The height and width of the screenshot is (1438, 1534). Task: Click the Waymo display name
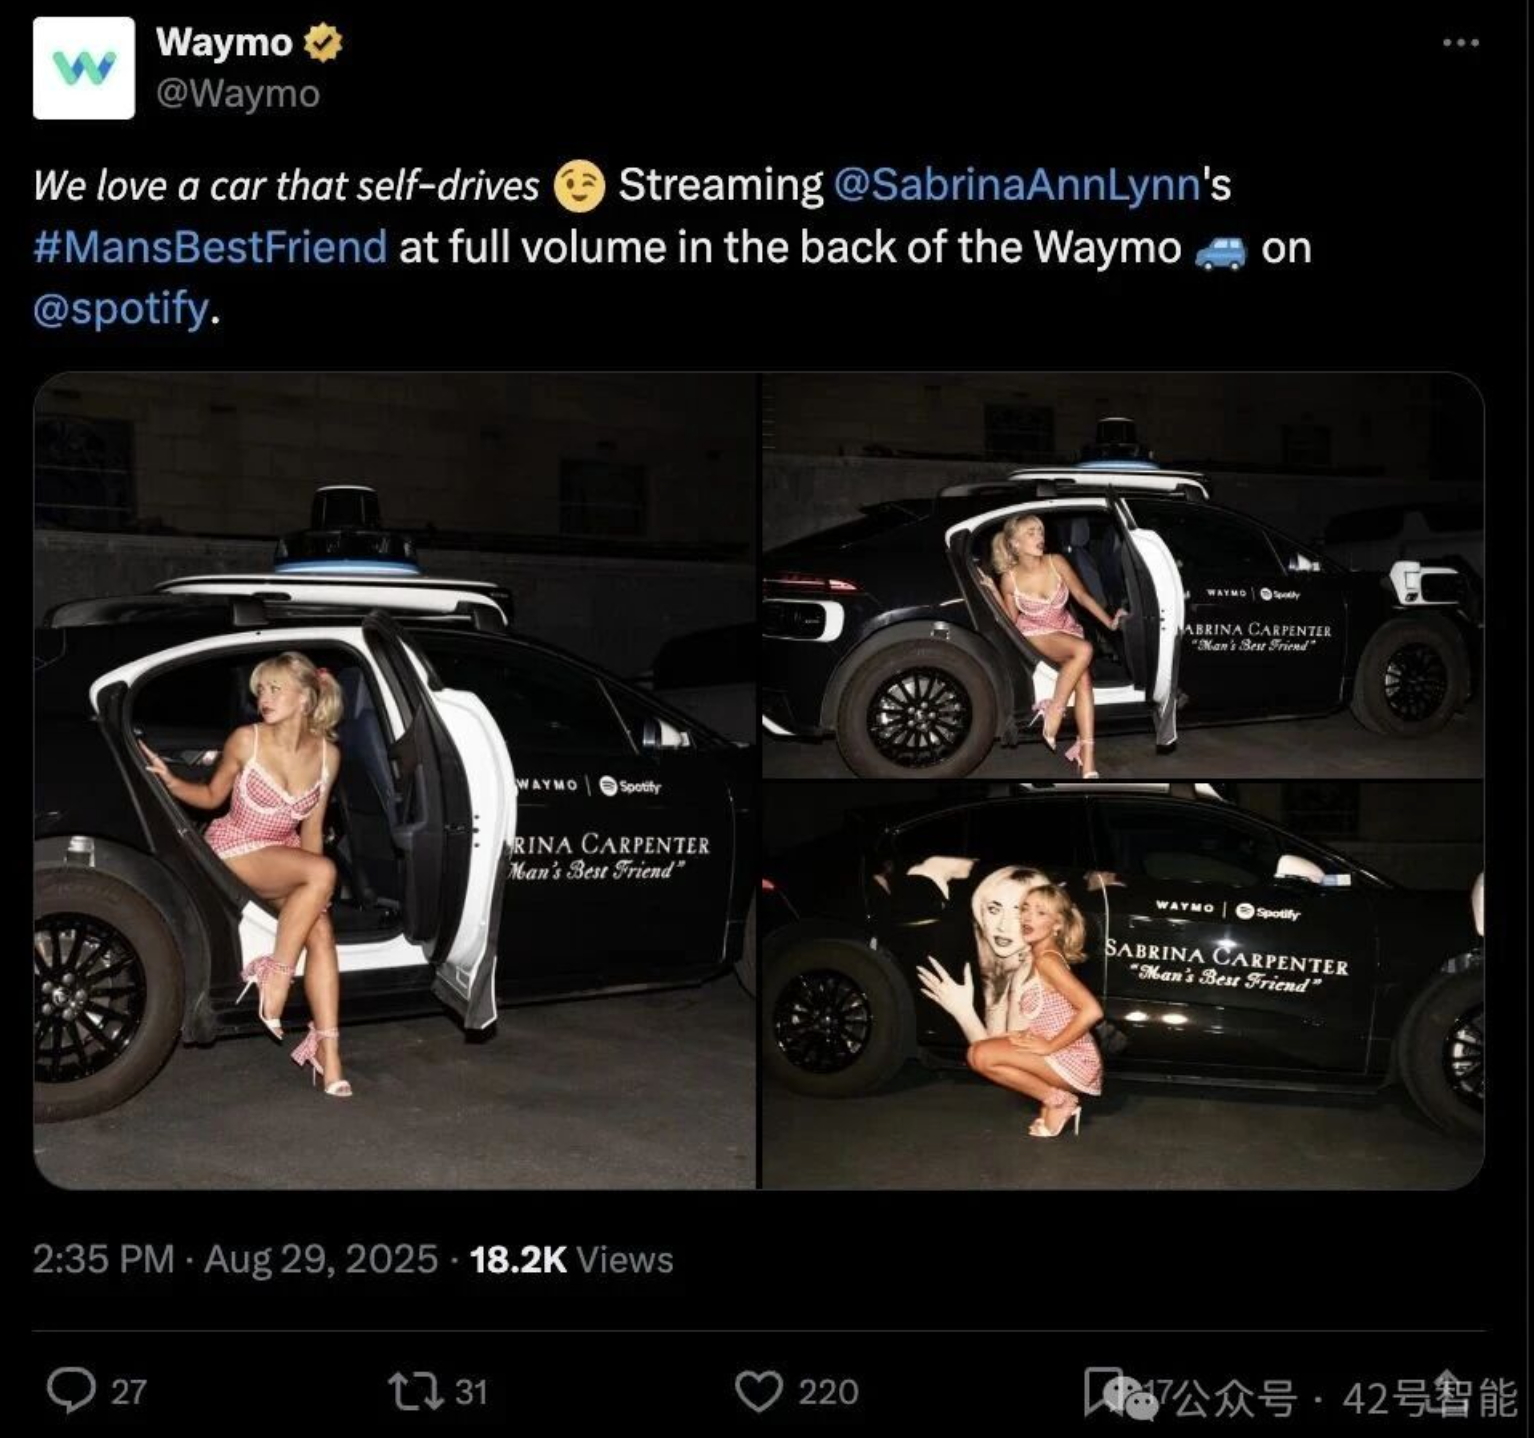224,43
